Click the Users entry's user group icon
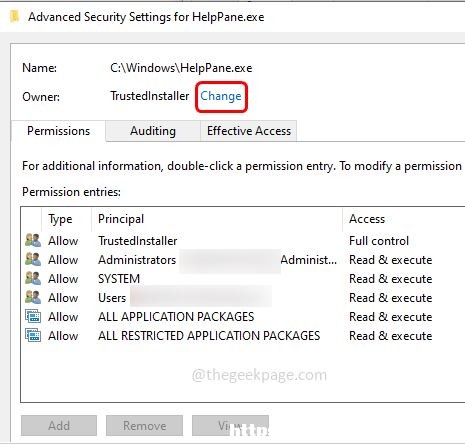 tap(33, 297)
